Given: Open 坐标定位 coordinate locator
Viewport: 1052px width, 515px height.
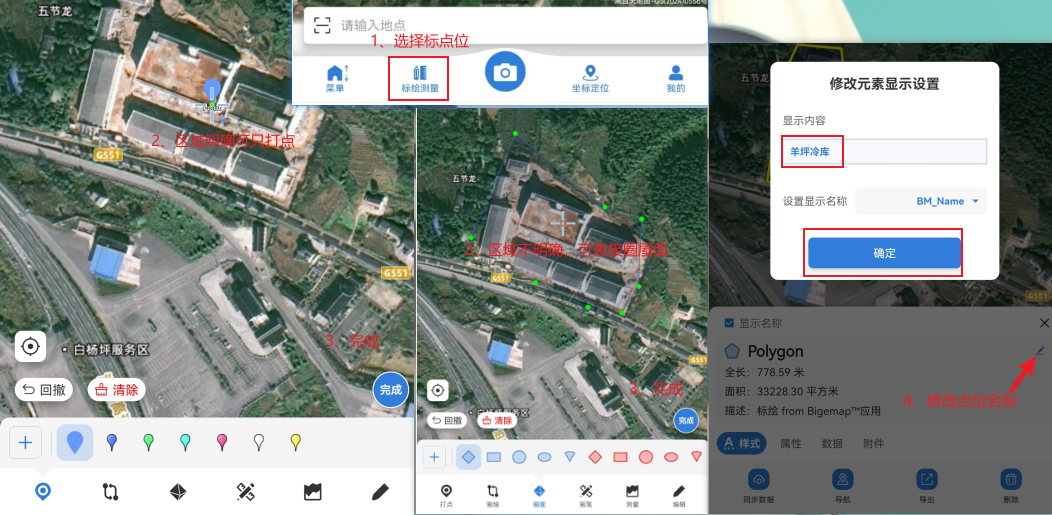Looking at the screenshot, I should 590,79.
